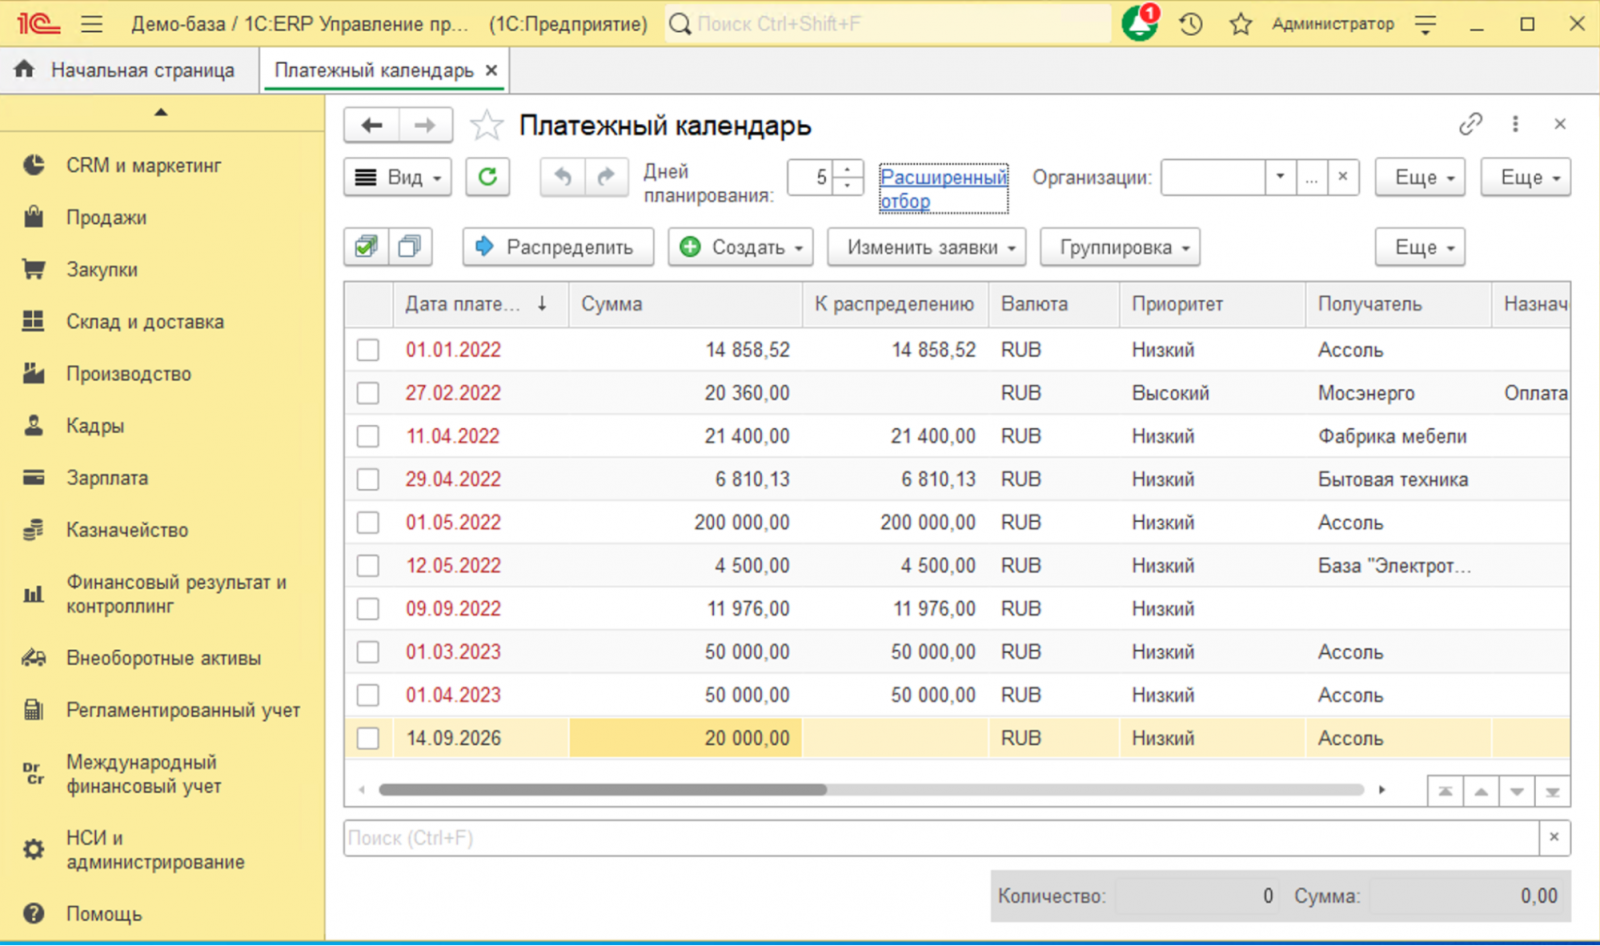Increase Дней планирования stepper up arrow
Viewport: 1600px width, 946px height.
pos(848,169)
